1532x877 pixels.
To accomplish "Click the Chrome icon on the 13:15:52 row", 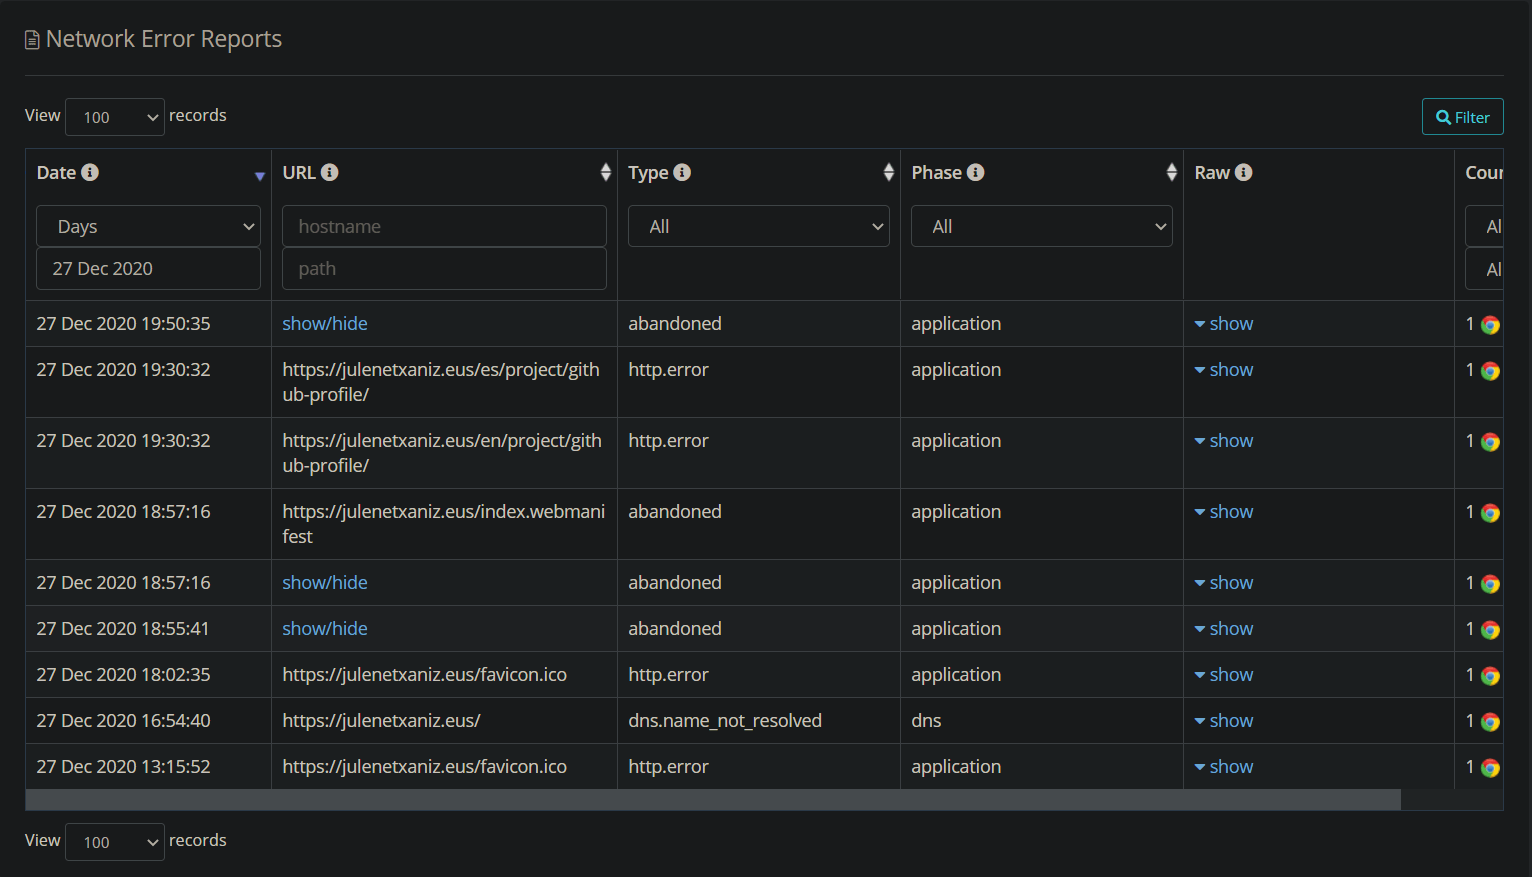I will [1491, 767].
